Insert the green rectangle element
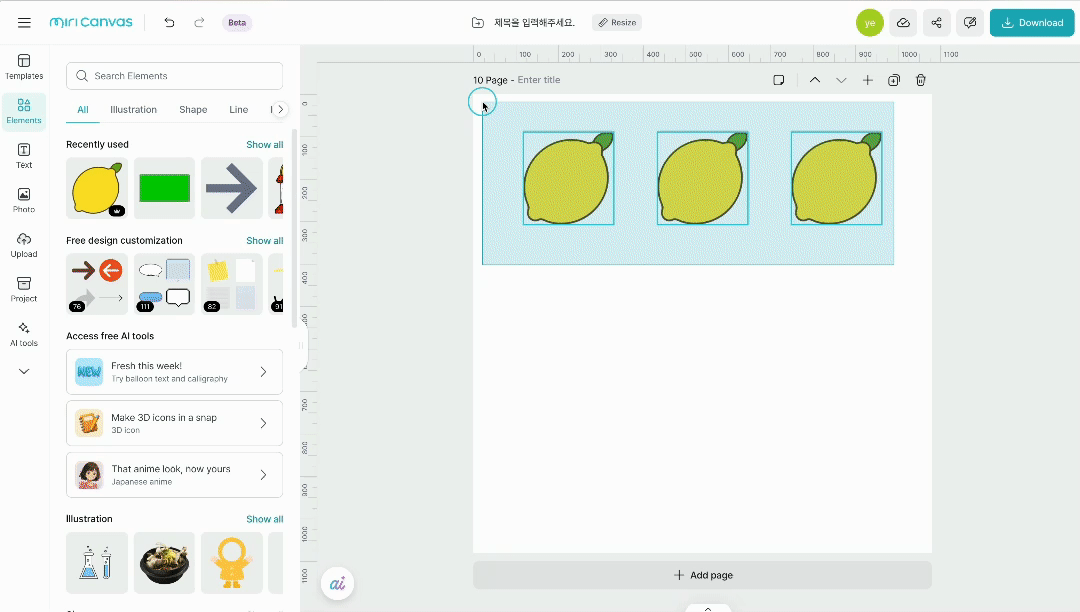The height and width of the screenshot is (612, 1080). click(165, 188)
